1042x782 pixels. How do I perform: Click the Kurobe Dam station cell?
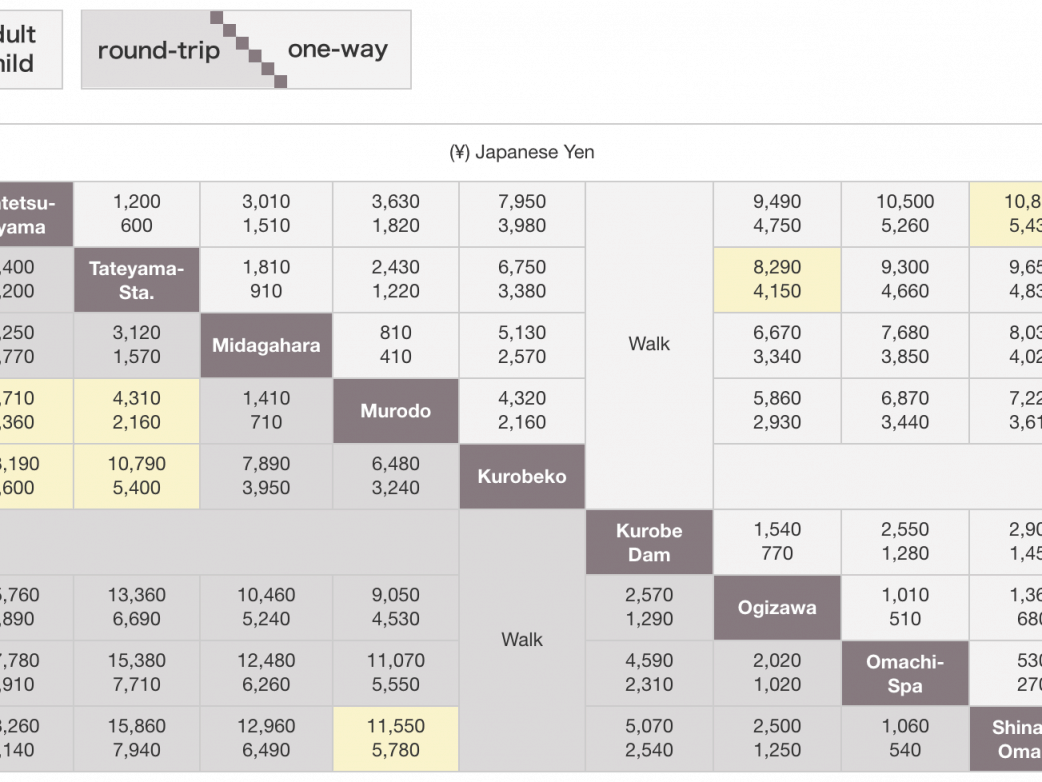pyautogui.click(x=649, y=542)
